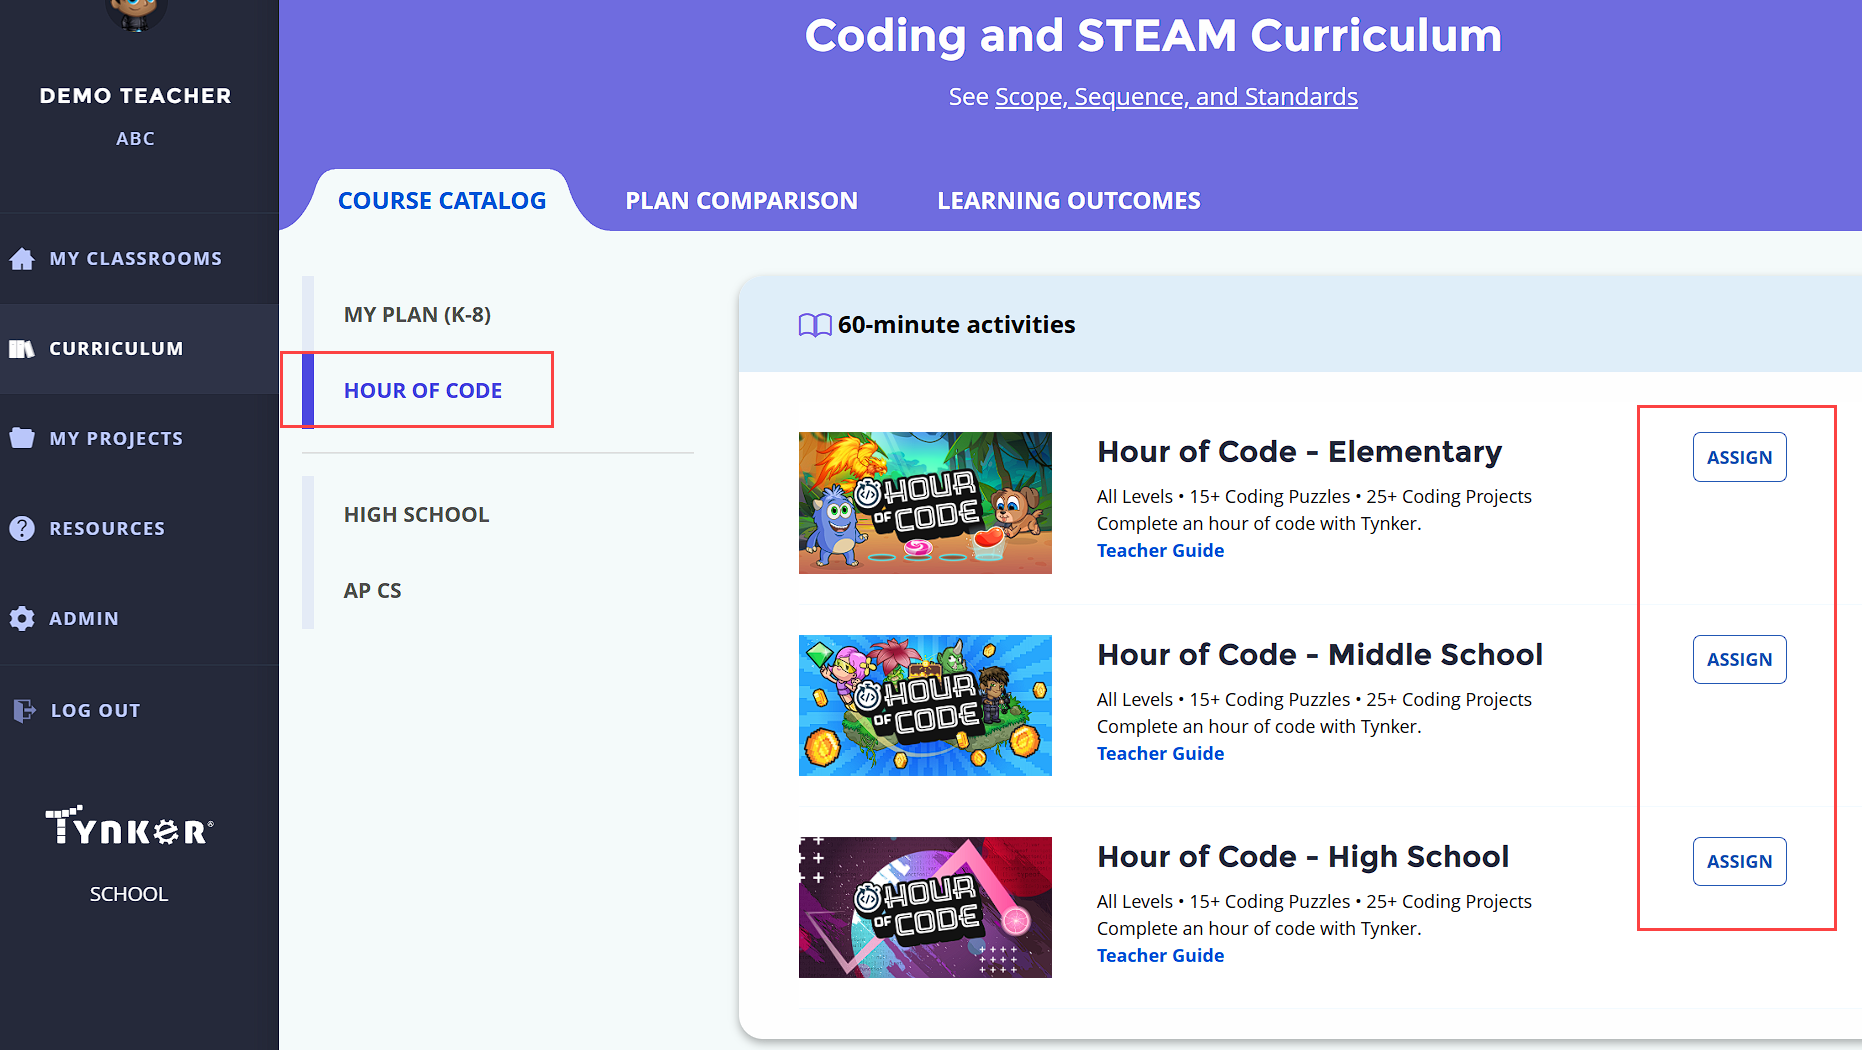
Task: Open Teacher Guide for High School course
Action: [x=1160, y=956]
